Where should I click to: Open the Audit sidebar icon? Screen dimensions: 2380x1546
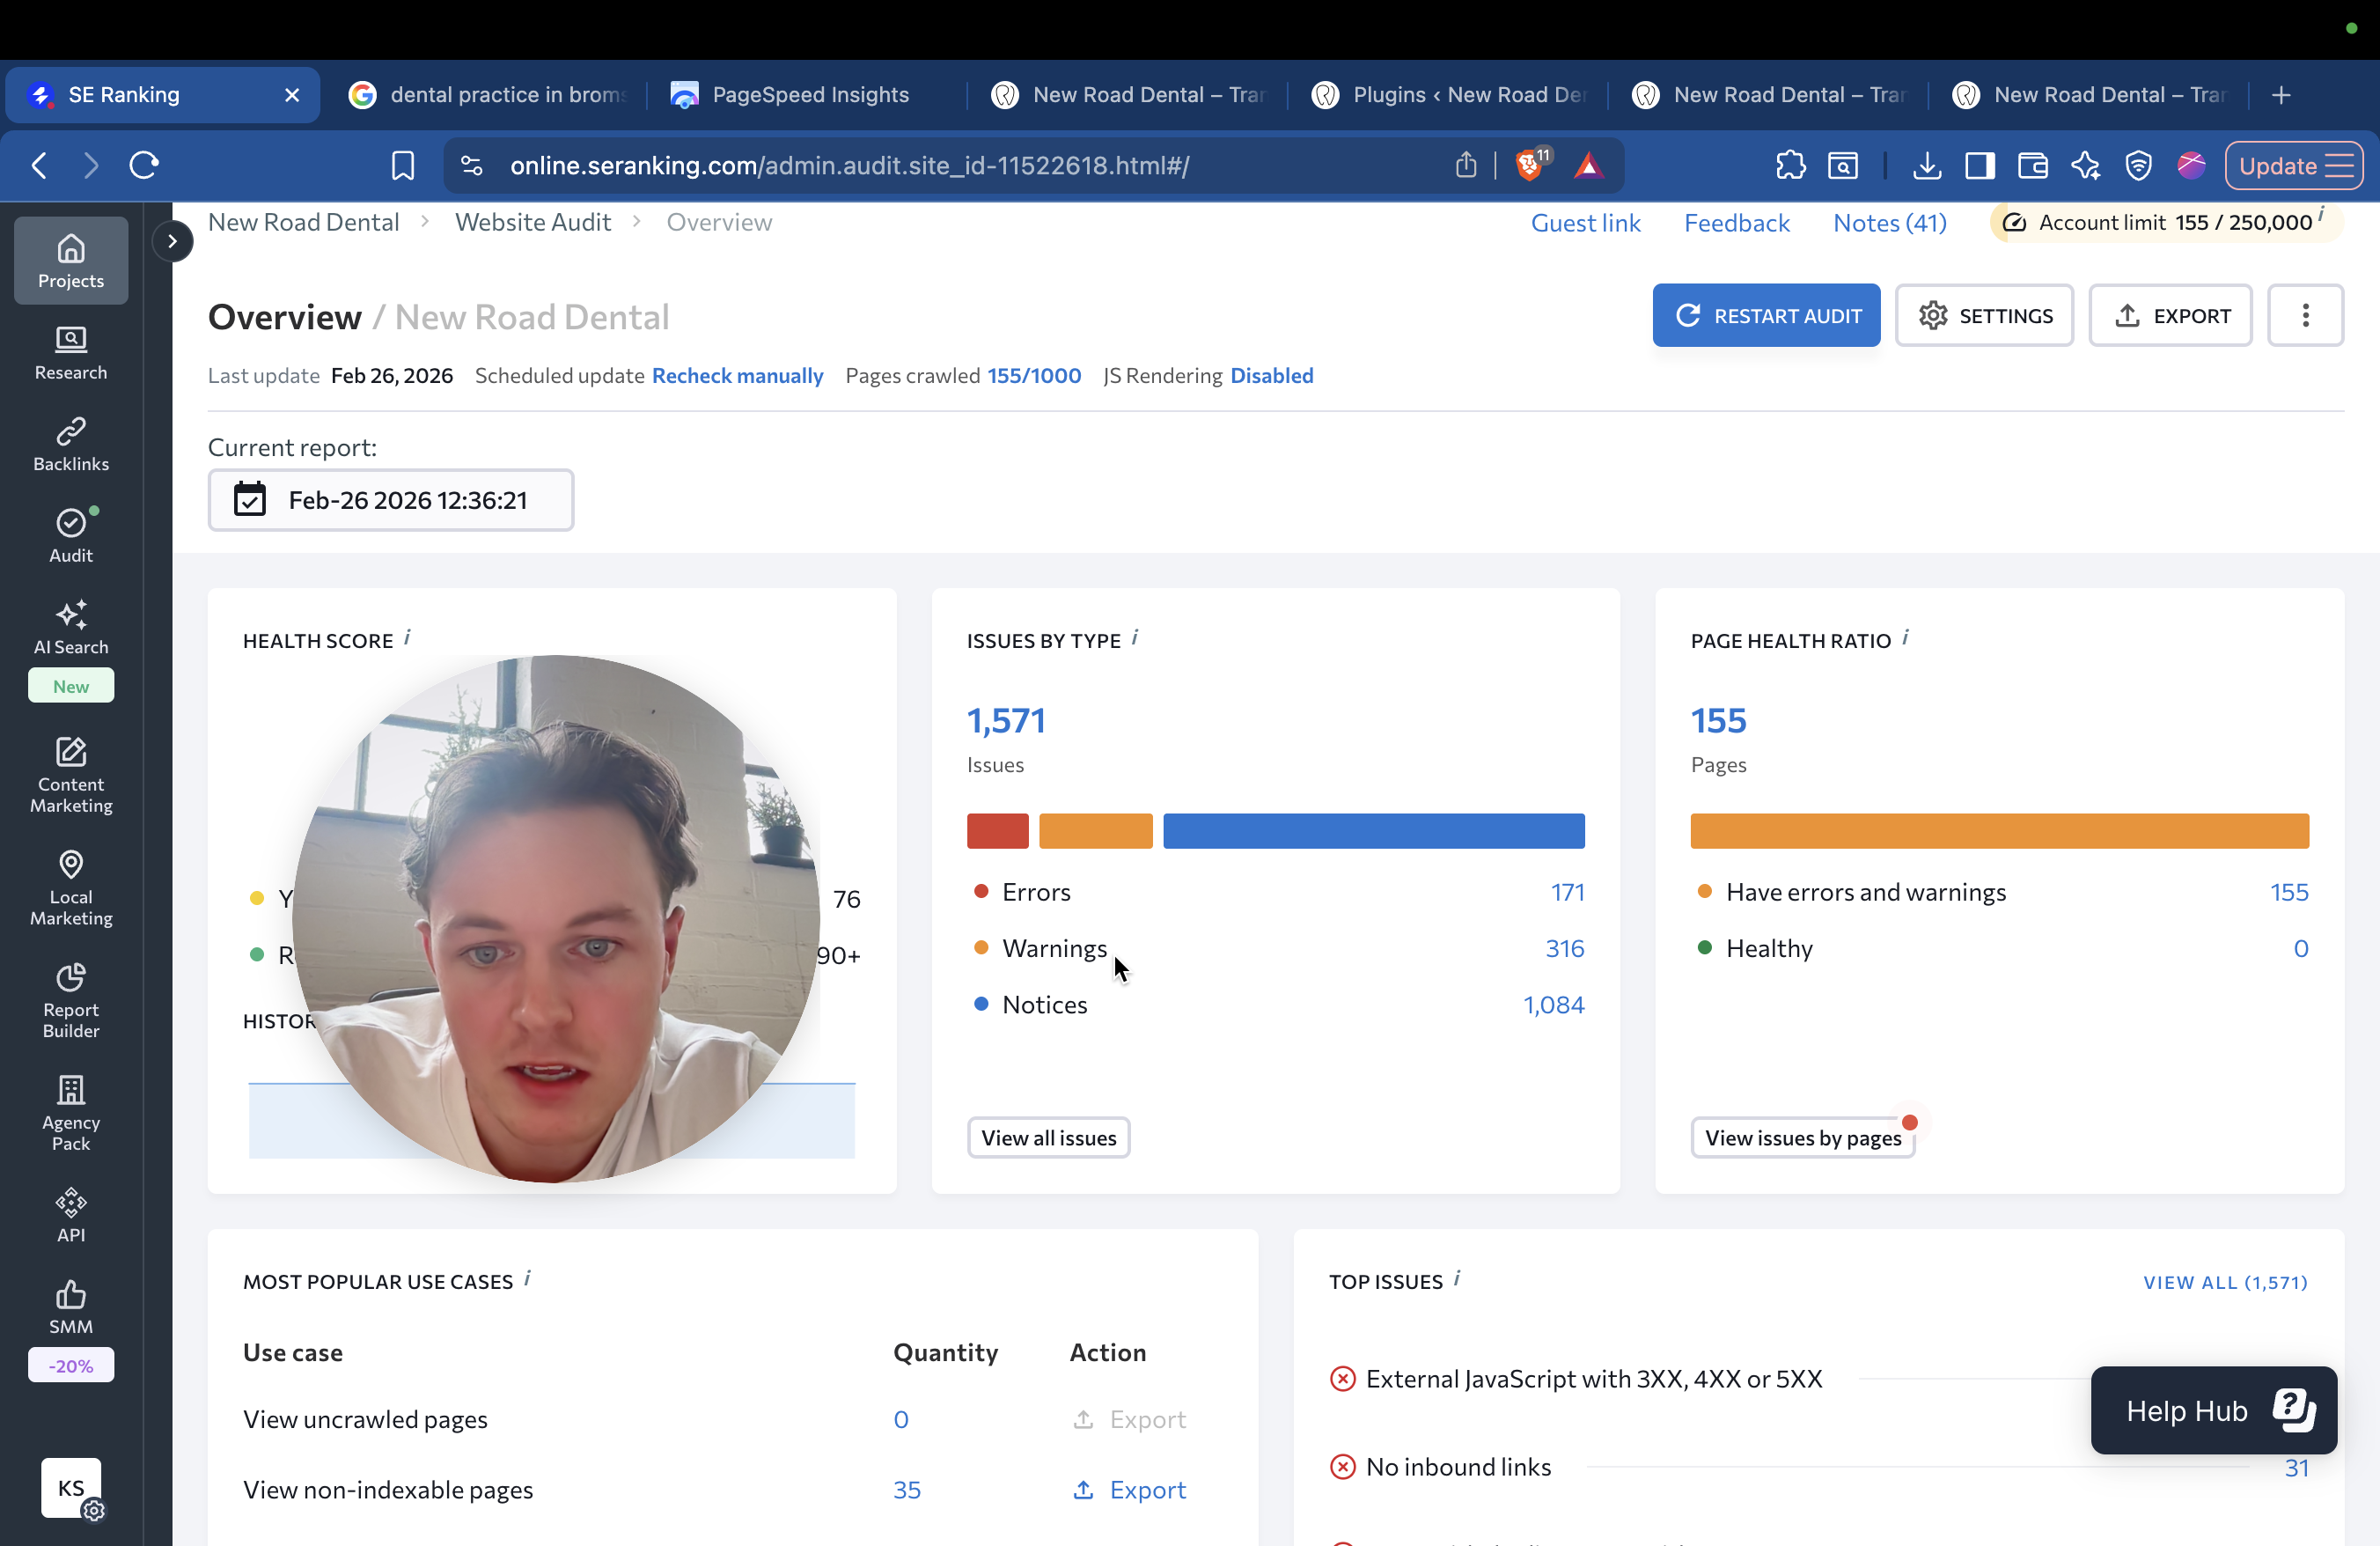[70, 535]
